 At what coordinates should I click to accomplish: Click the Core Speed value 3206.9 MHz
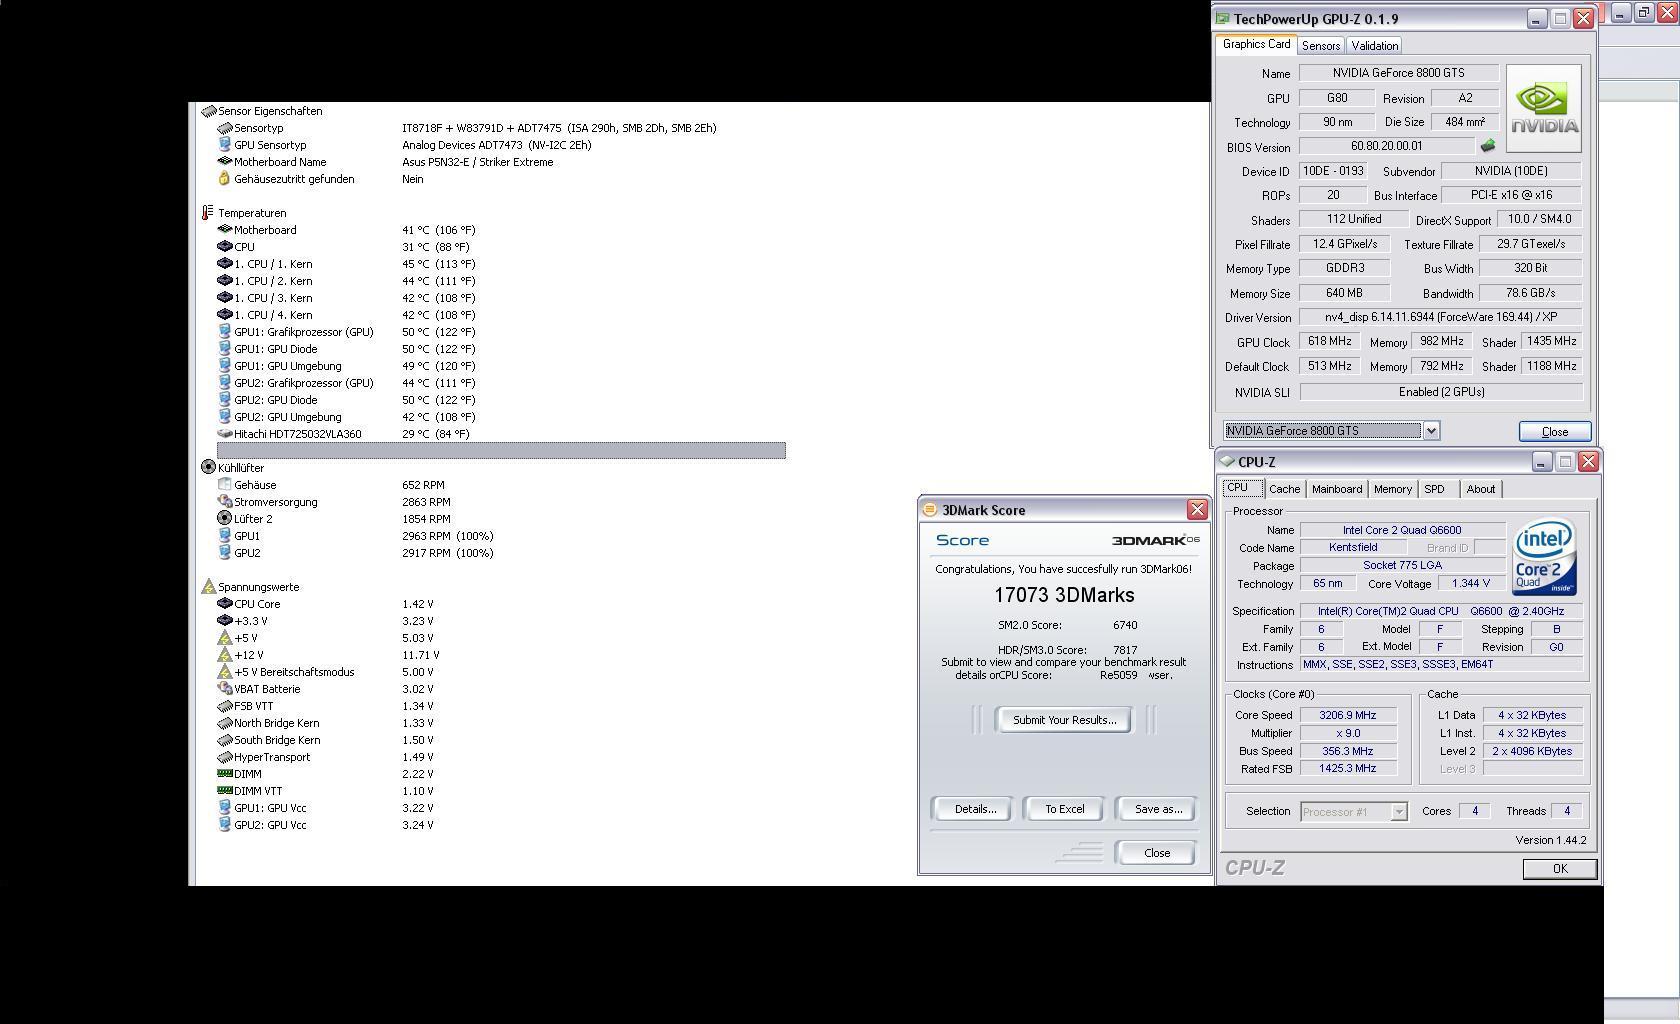tap(1347, 715)
